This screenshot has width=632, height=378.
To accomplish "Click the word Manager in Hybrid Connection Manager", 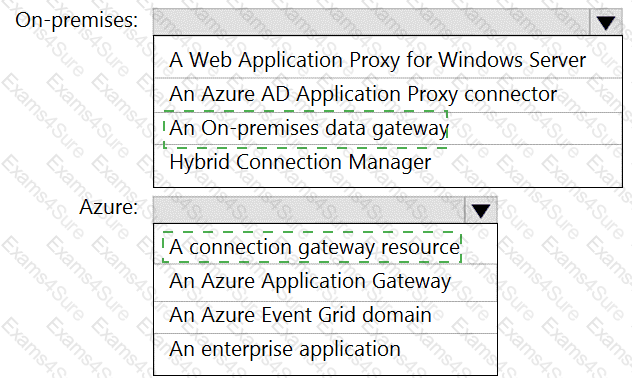I will click(389, 163).
